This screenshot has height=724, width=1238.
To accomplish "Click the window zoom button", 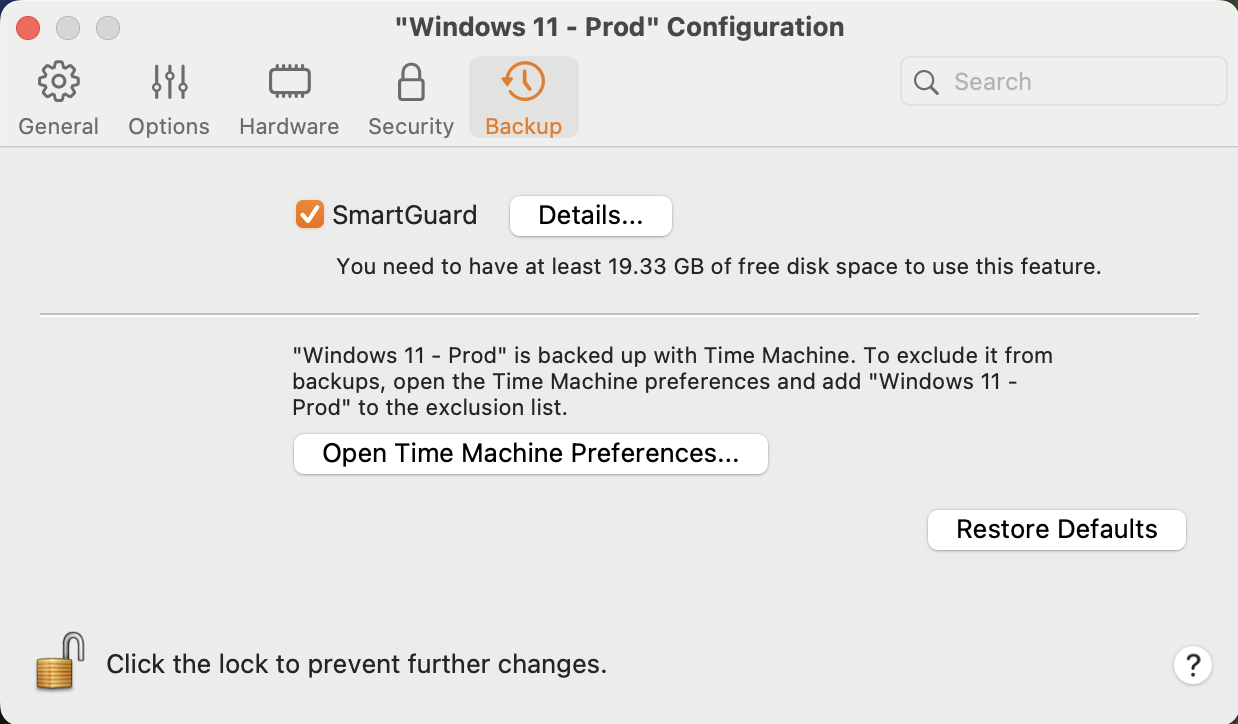I will pos(107,27).
